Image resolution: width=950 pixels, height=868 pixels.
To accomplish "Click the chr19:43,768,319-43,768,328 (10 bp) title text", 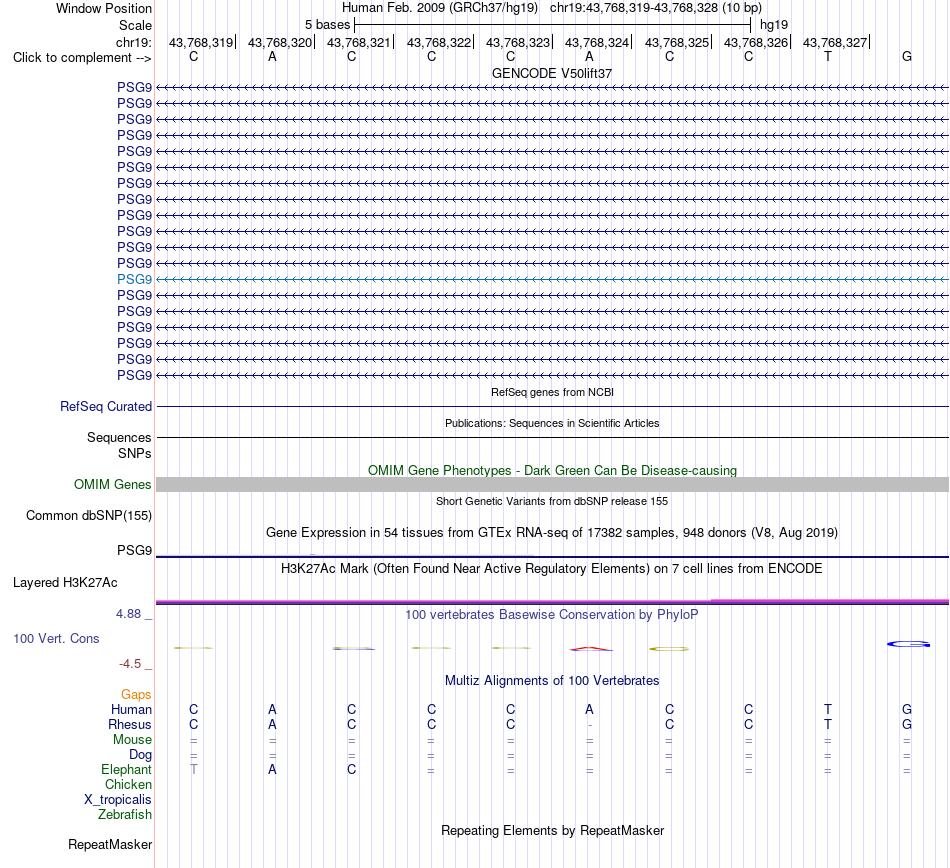I will click(x=656, y=8).
